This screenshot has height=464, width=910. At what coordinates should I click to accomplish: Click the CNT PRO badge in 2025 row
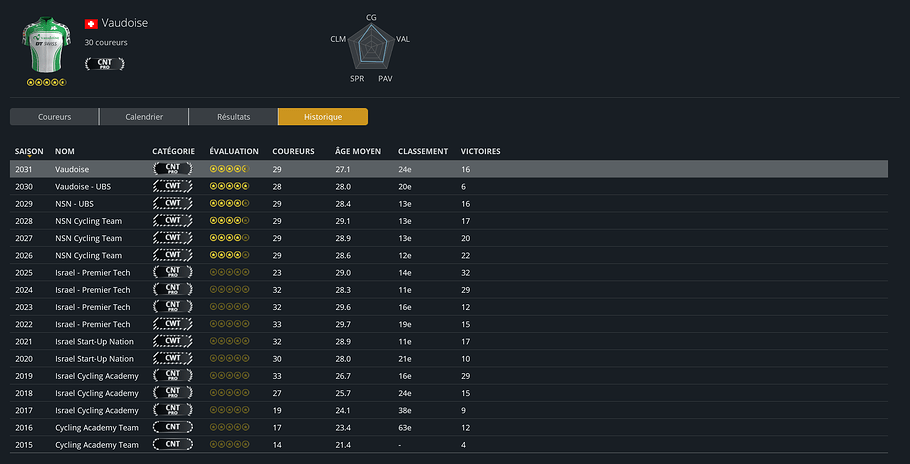[173, 272]
